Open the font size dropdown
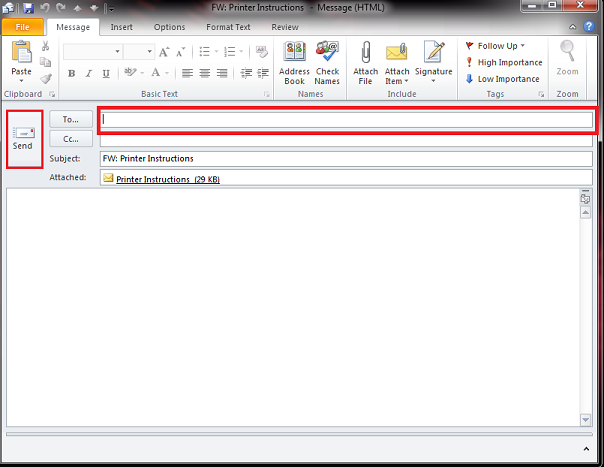Screen dimensions: 604x467 click(149, 52)
